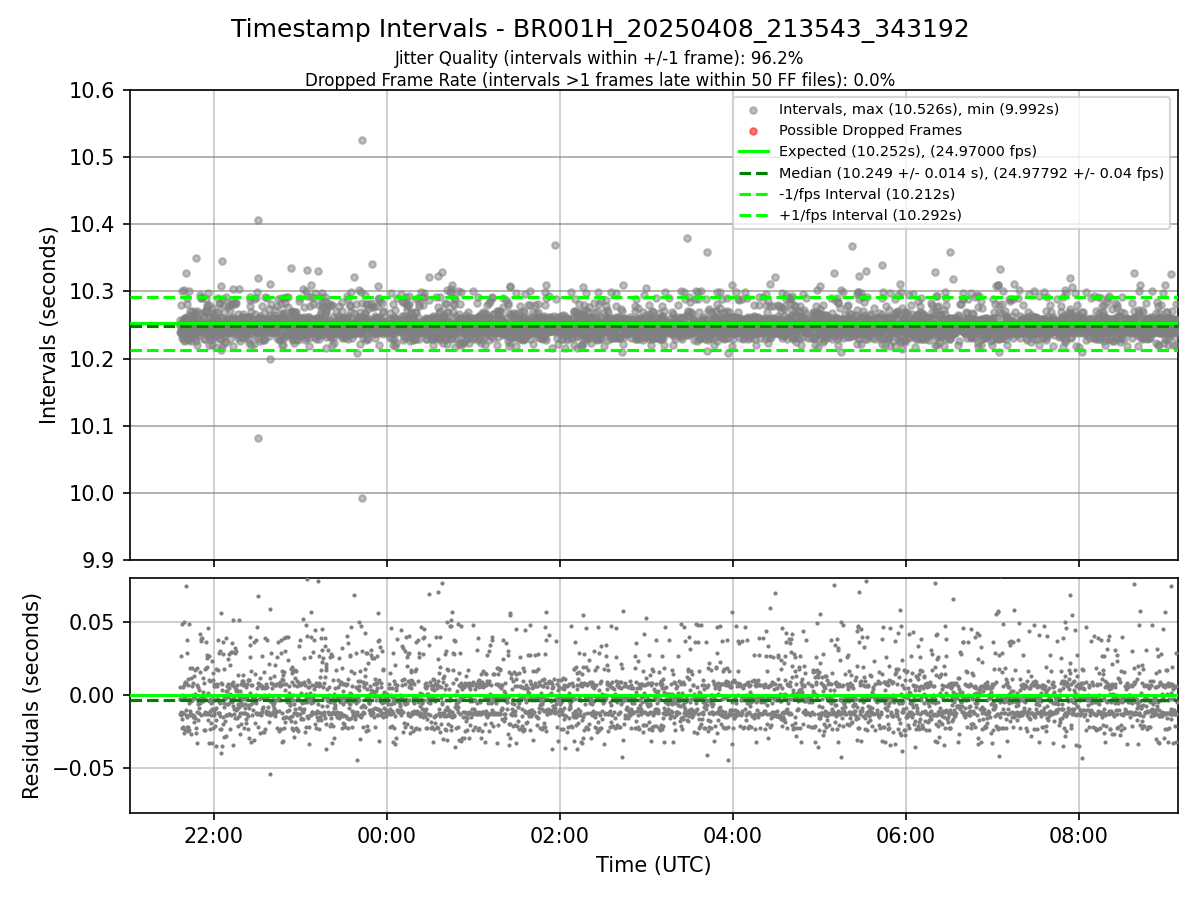Click the plot title 'Timestamp Intervals - BR001H_20250408_213543_343192'
This screenshot has width=1200, height=900.
pos(600,29)
